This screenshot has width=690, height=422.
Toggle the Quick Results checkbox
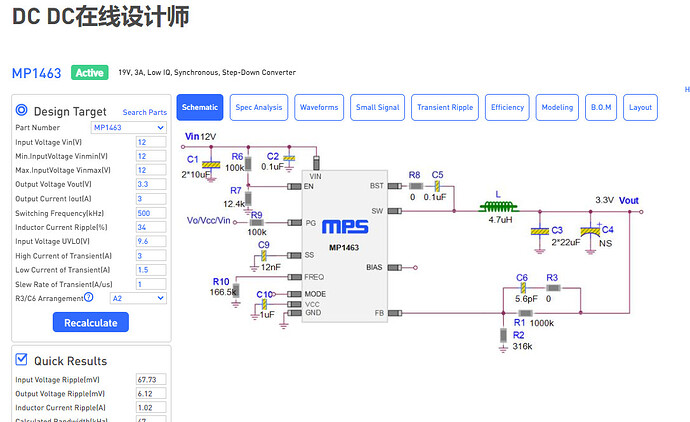(x=21, y=360)
